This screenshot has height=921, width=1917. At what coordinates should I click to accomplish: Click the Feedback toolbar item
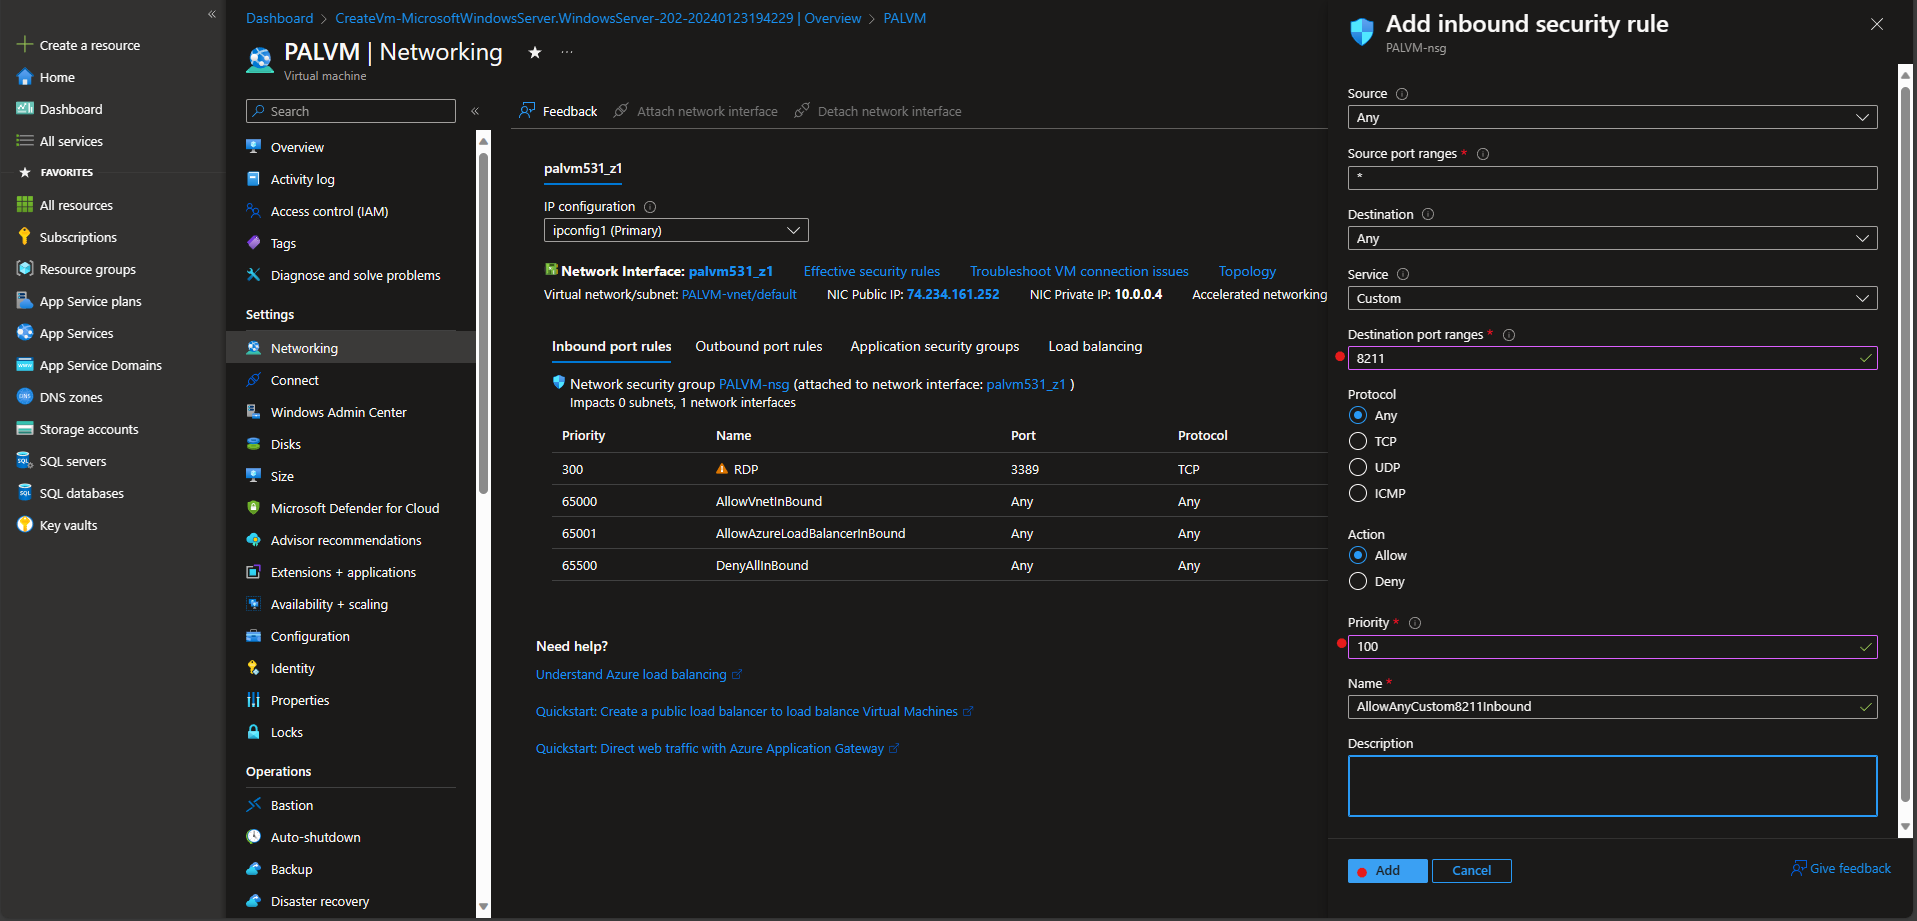558,111
